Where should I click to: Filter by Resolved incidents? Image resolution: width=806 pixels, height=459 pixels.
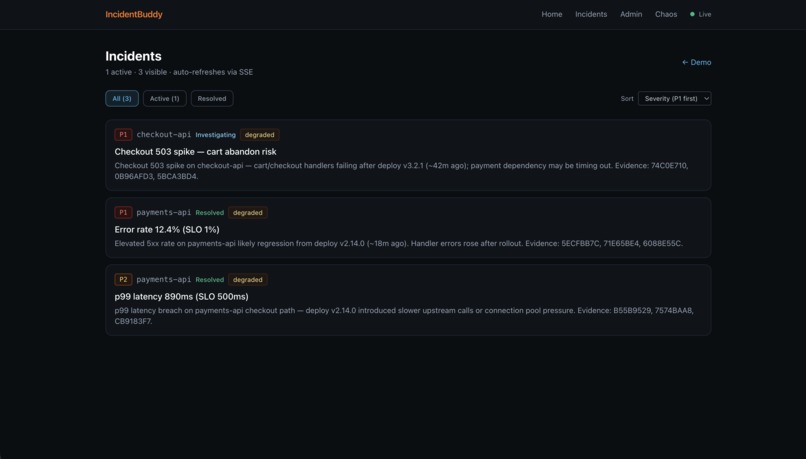pos(212,98)
